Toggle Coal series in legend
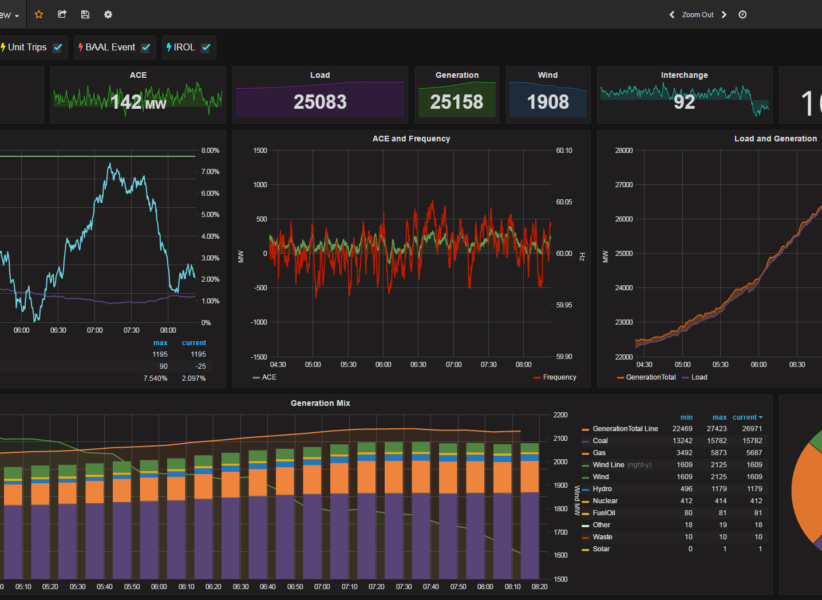 (600, 441)
